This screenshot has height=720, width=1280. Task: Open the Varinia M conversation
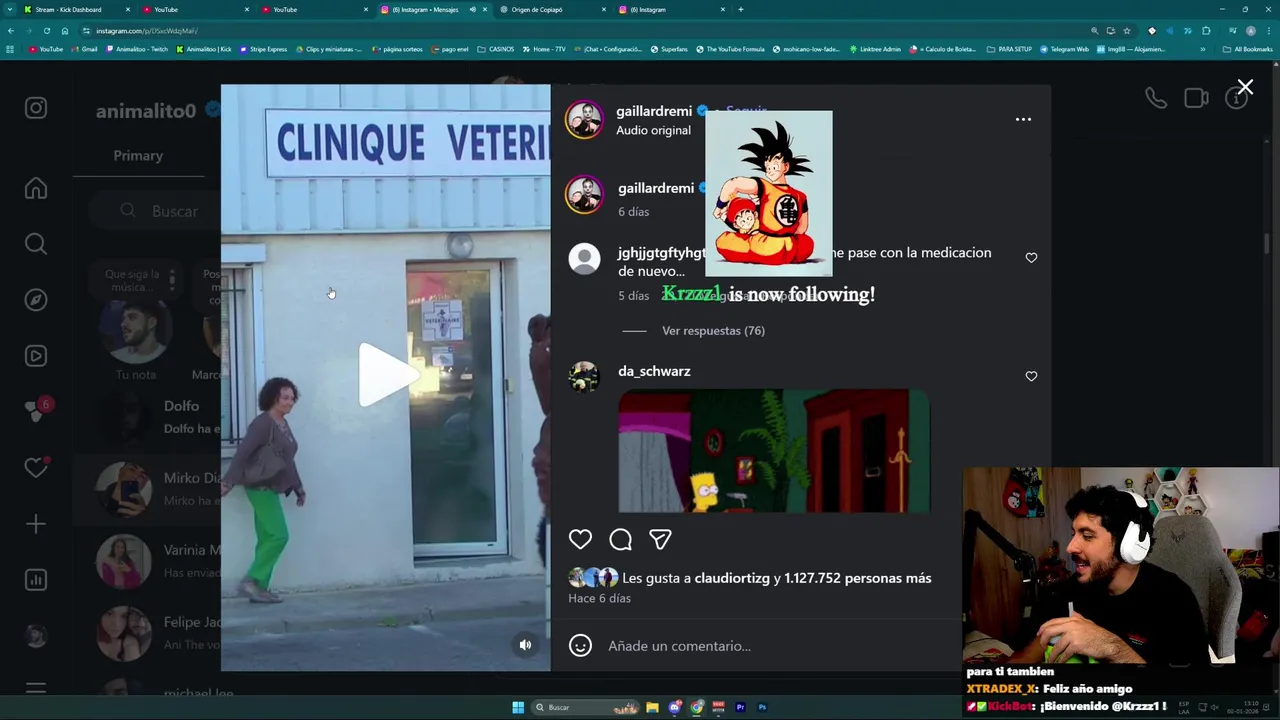[148, 560]
